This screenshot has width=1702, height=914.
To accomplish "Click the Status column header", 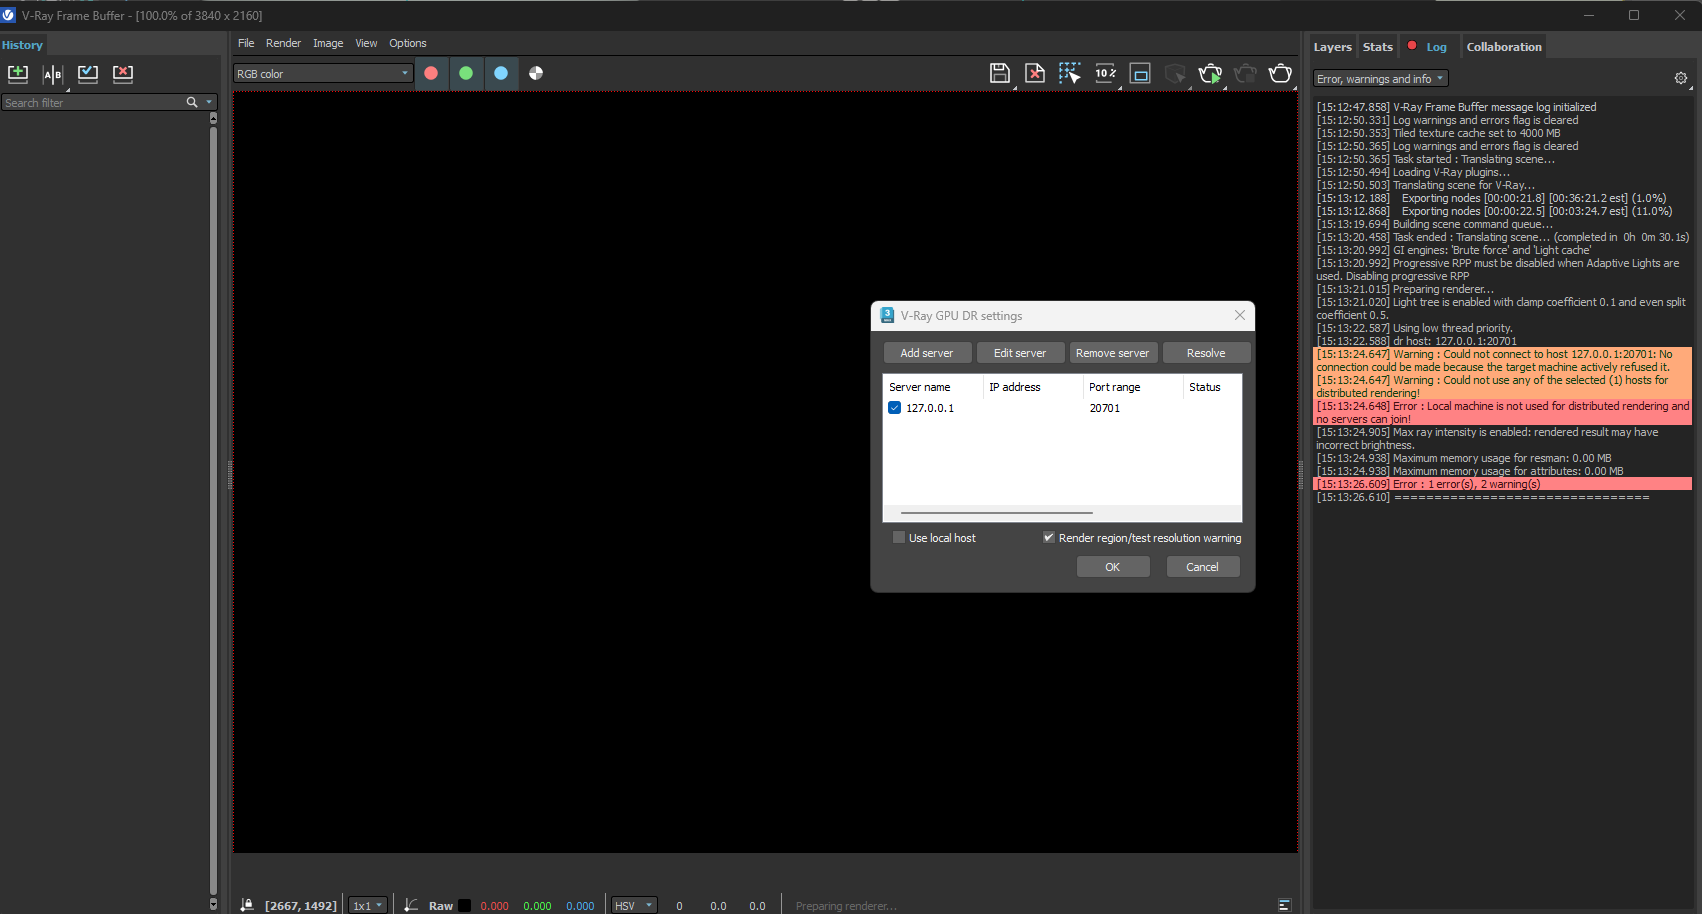I will pos(1212,387).
